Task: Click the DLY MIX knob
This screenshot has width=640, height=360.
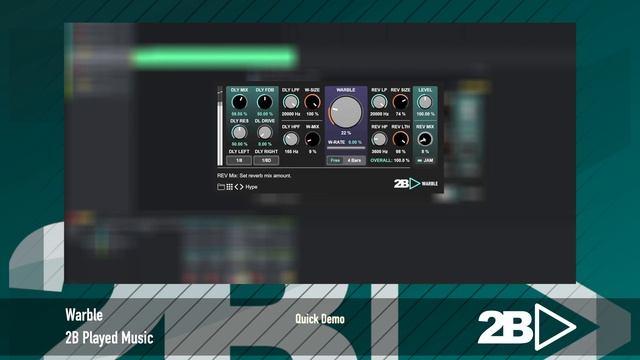Action: pos(239,102)
